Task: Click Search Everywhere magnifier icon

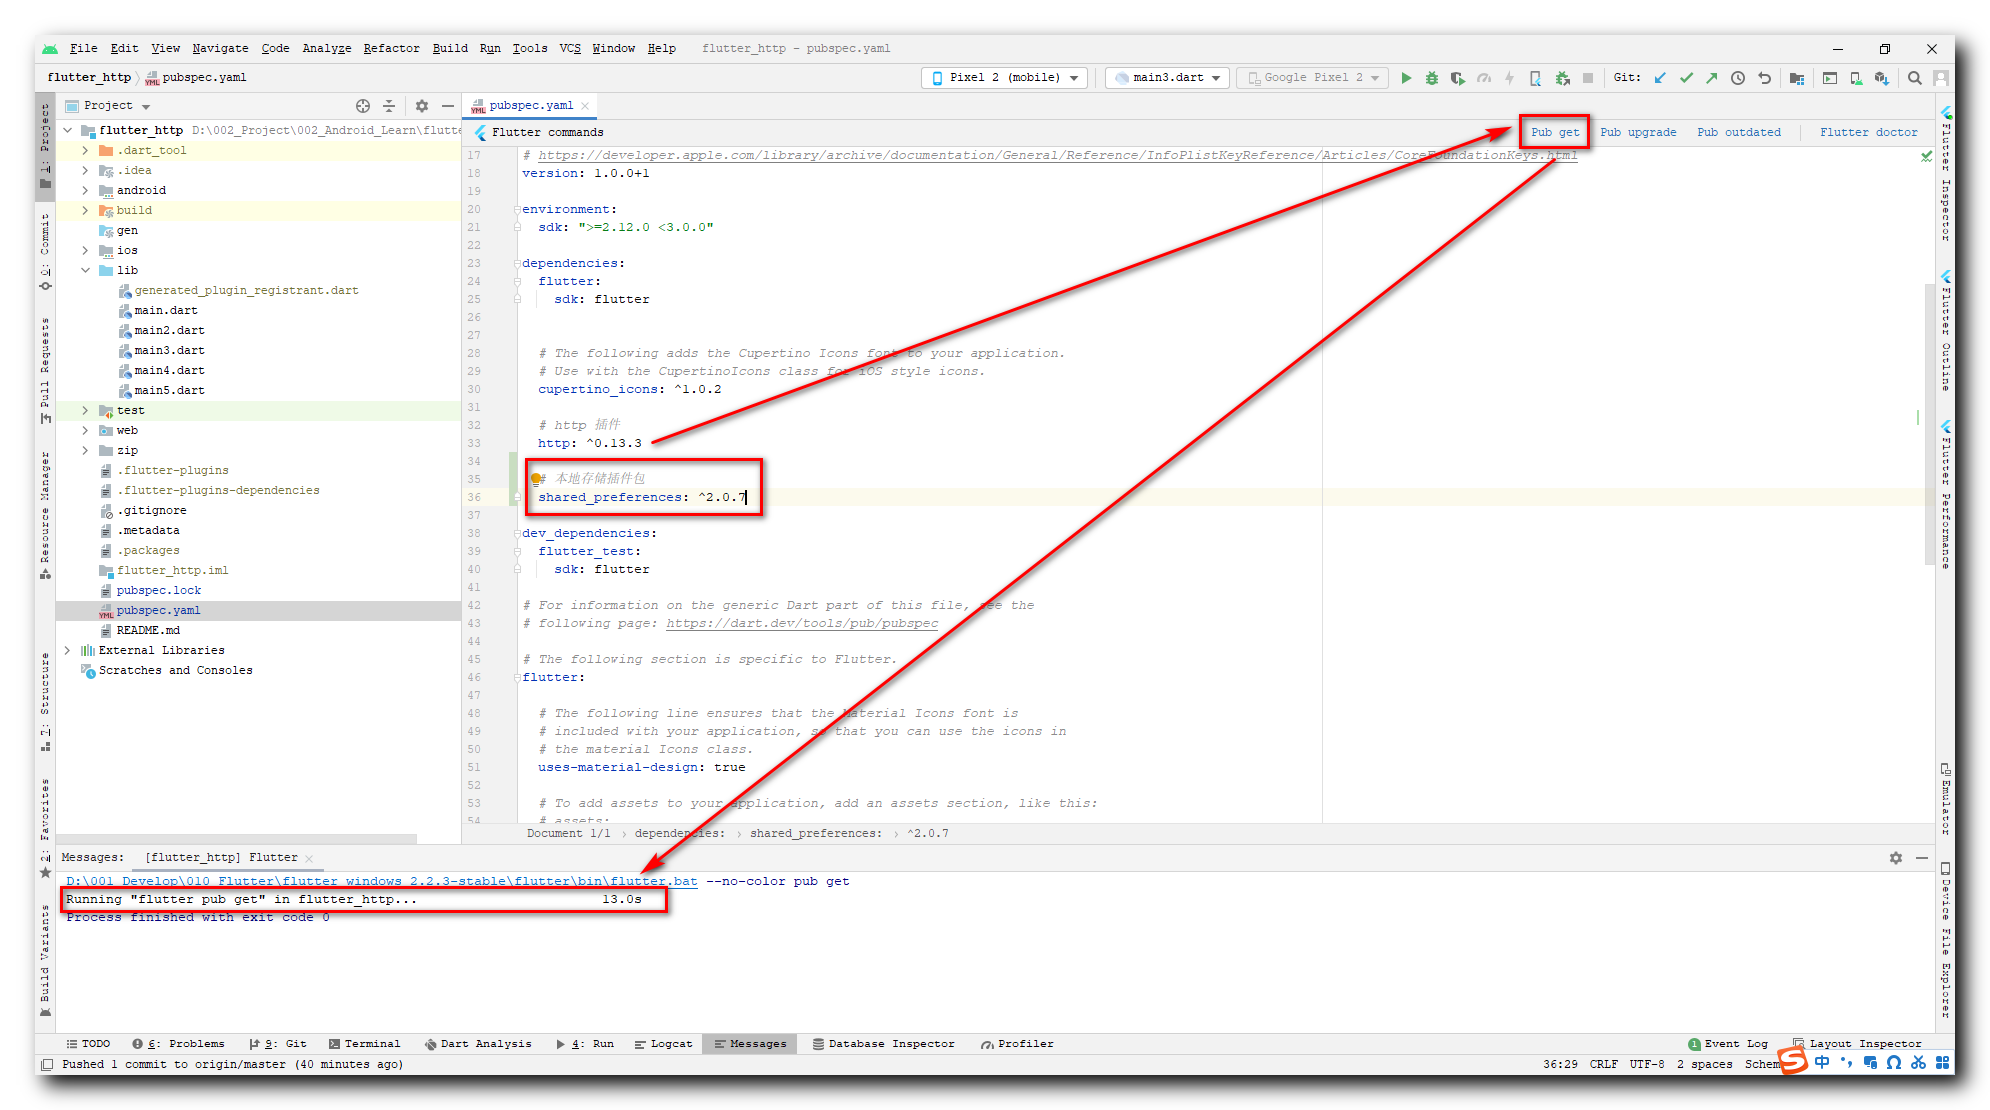Action: (1915, 78)
